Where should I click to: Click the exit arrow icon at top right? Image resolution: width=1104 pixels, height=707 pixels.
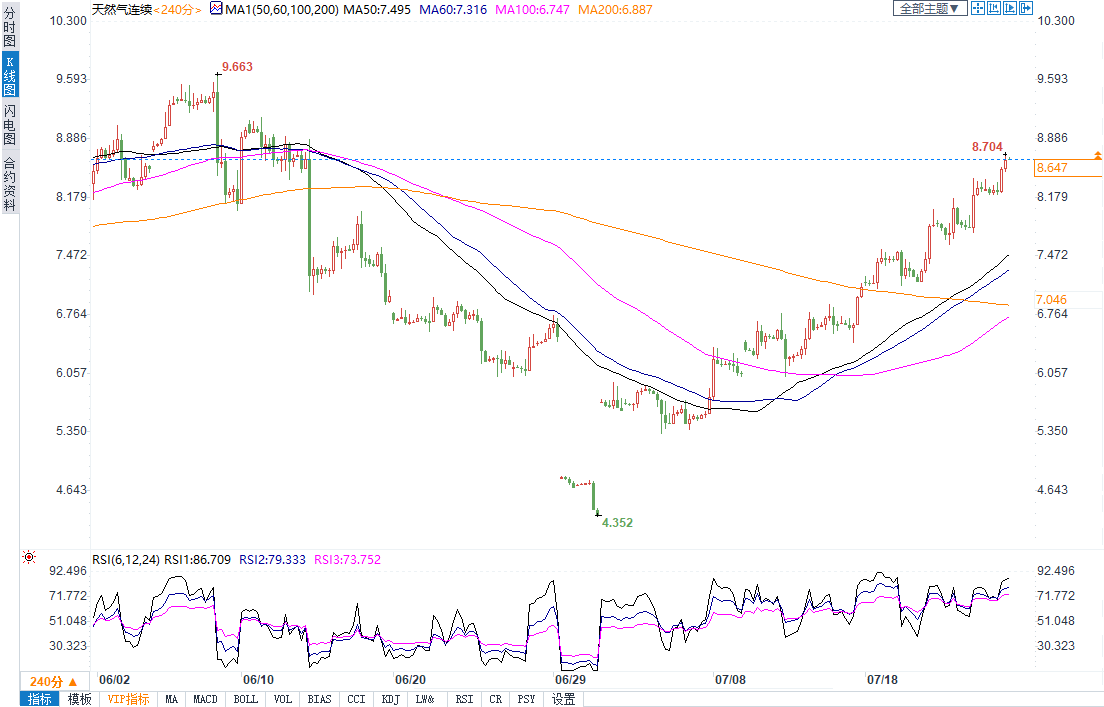click(1026, 8)
